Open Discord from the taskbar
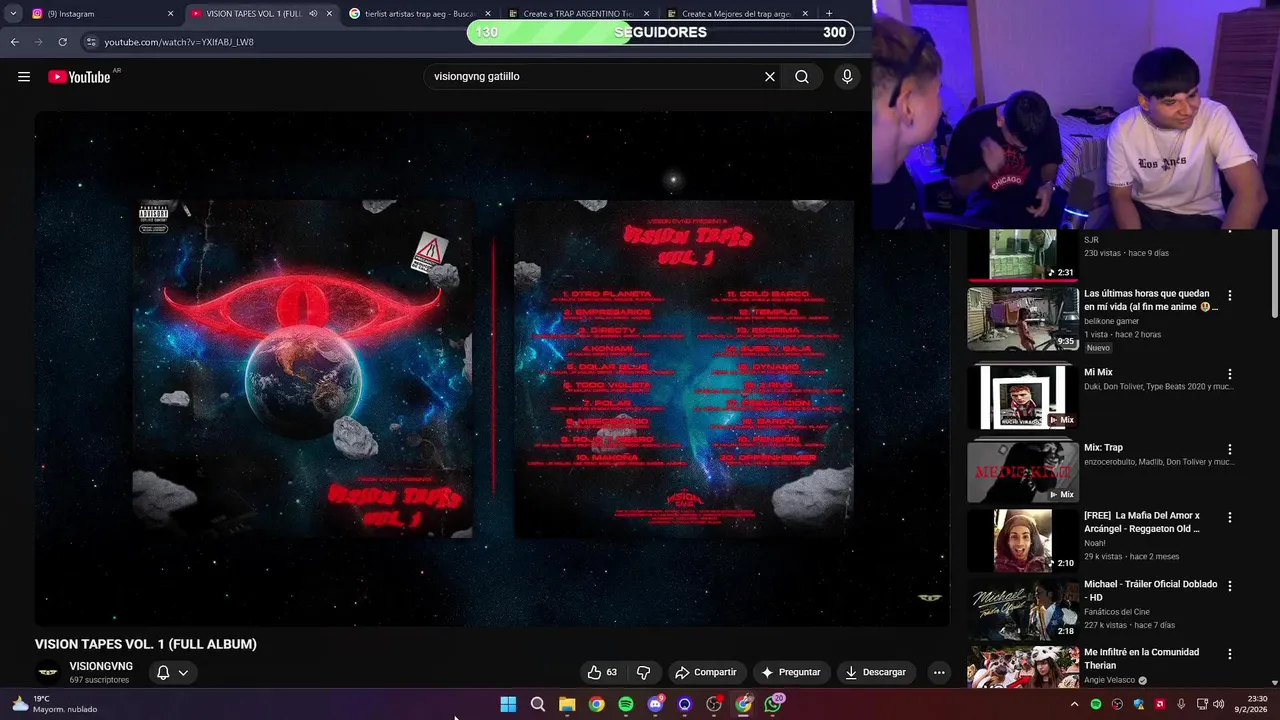The height and width of the screenshot is (720, 1280). coord(655,704)
